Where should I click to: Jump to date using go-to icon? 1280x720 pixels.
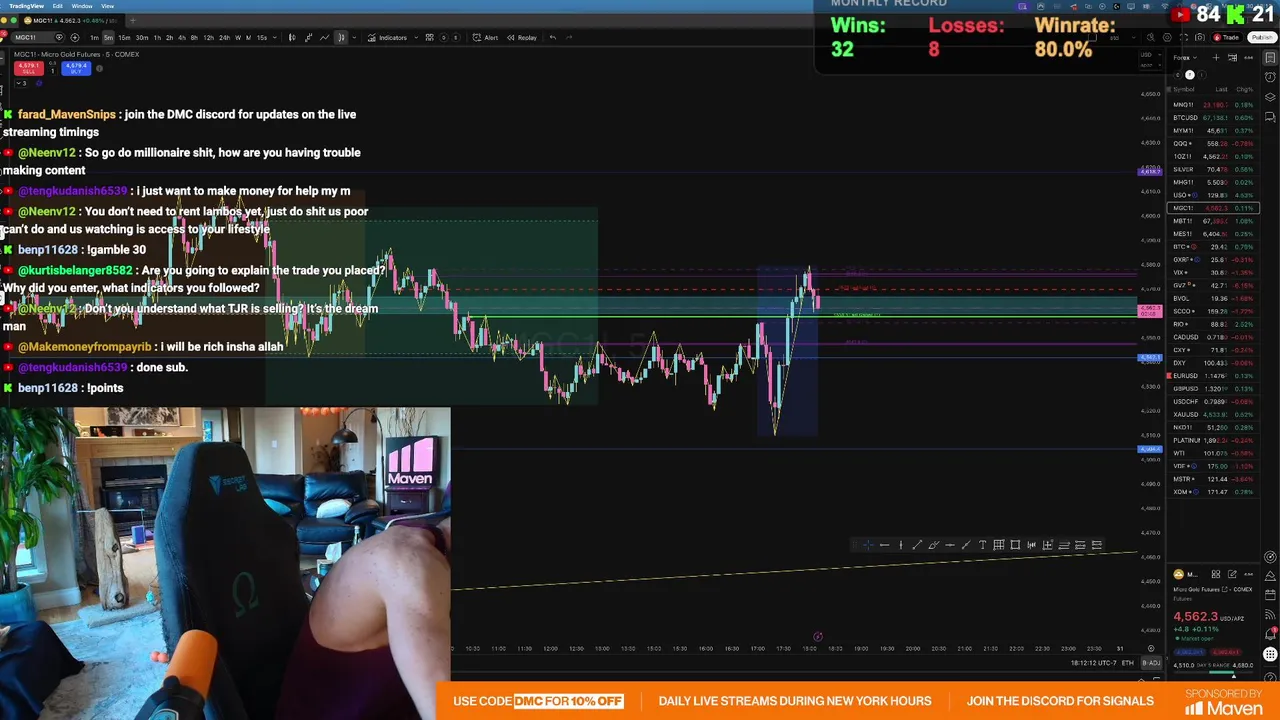tap(1151, 648)
